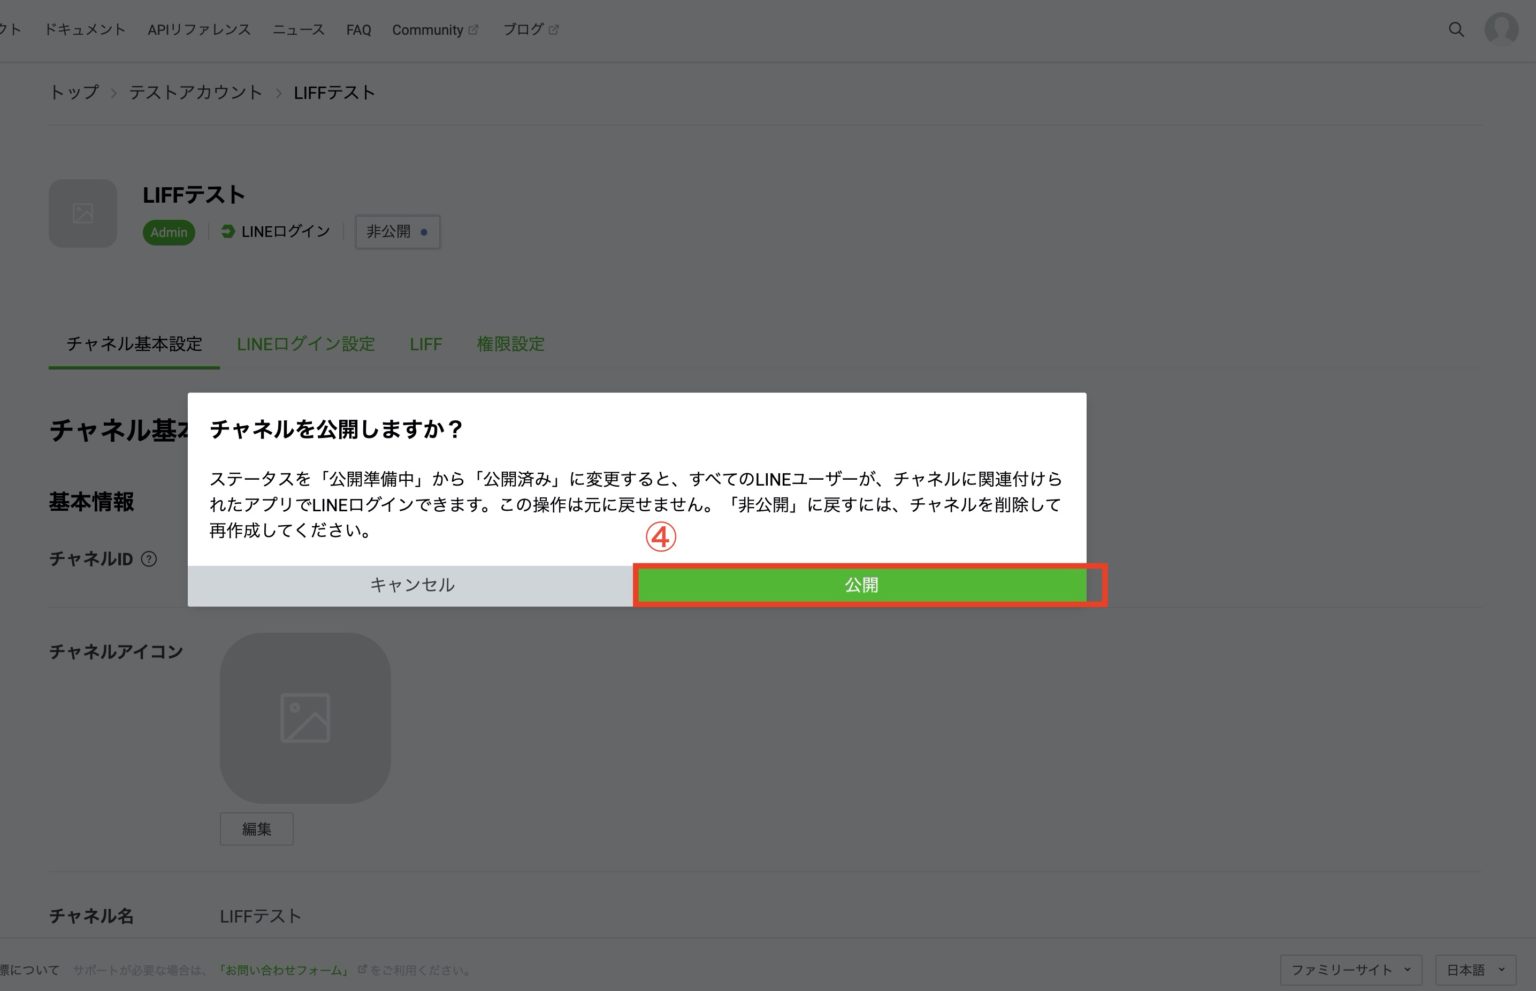Click the Admin badge
The image size is (1536, 991).
point(169,232)
